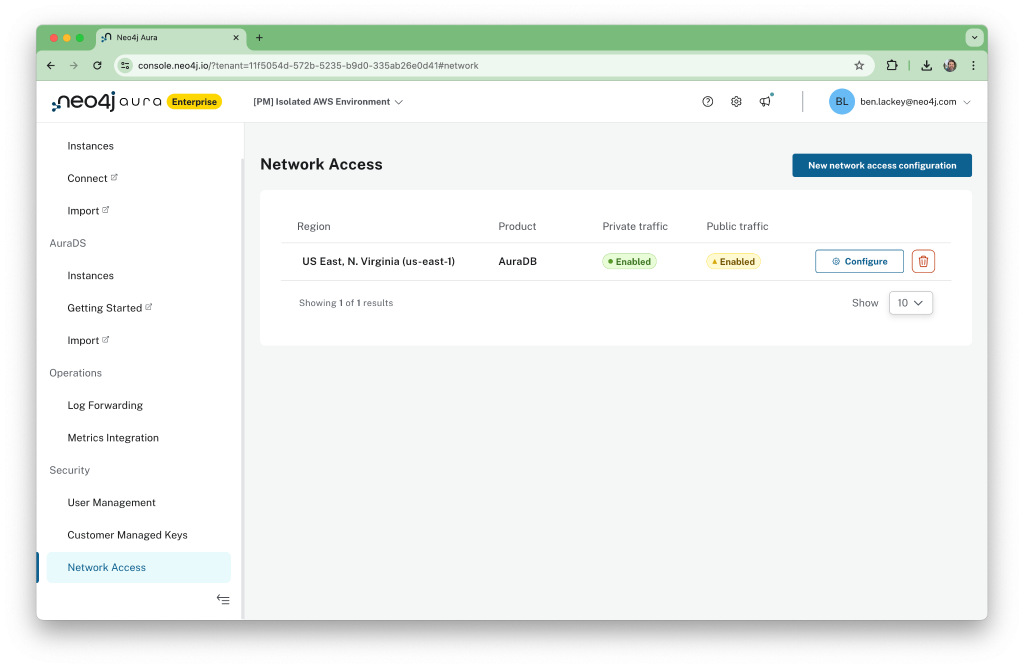
Task: Expand the ben.lackey@neo4j.com account menu
Action: point(900,101)
